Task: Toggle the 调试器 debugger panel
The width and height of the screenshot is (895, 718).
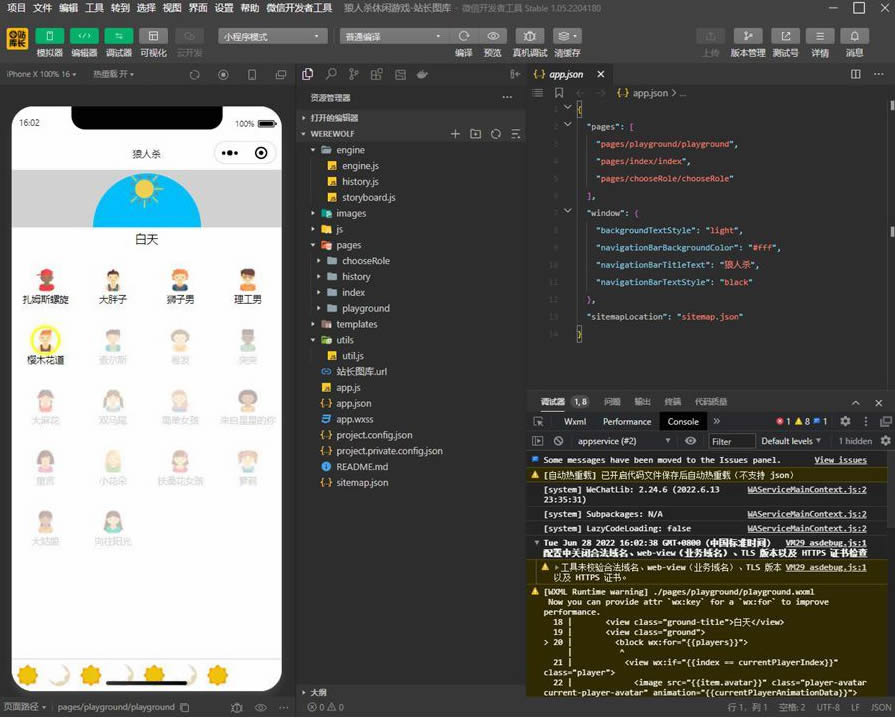Action: coord(119,36)
